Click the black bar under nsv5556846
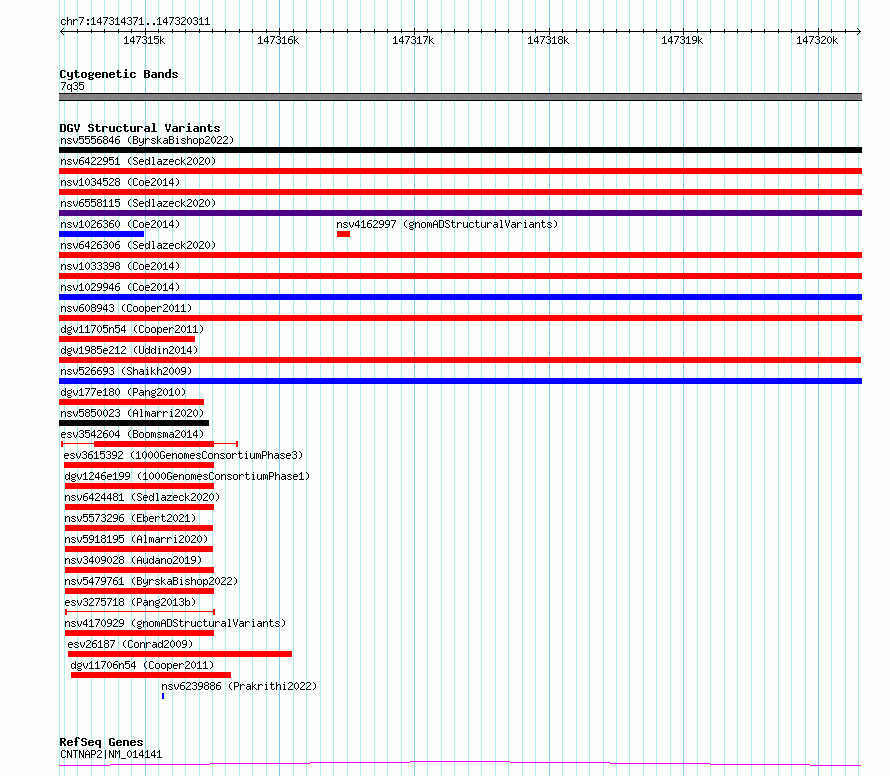This screenshot has height=776, width=890. coord(460,150)
